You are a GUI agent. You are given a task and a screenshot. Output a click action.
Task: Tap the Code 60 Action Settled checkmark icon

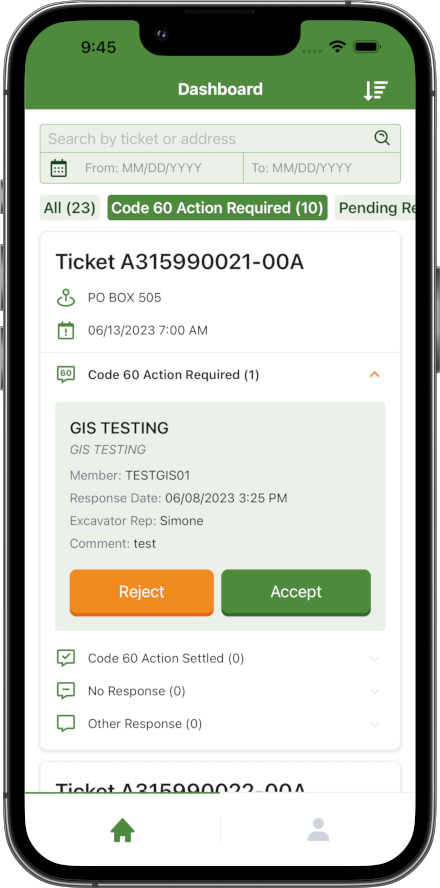(66, 658)
